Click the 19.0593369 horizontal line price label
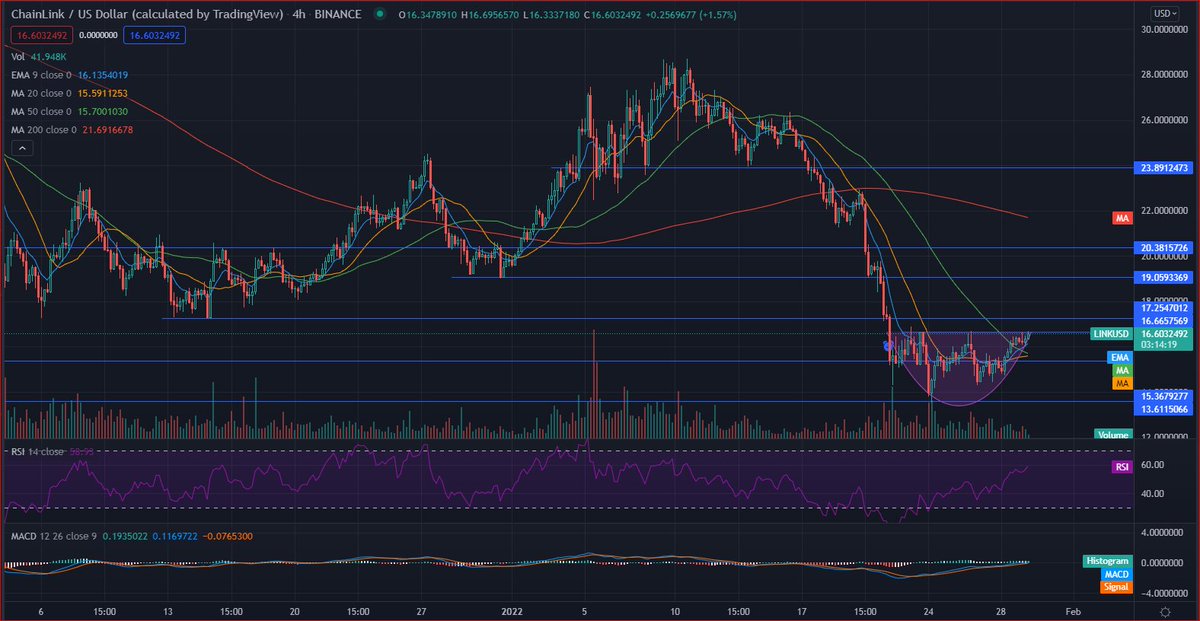The height and width of the screenshot is (621, 1200). click(x=1163, y=277)
